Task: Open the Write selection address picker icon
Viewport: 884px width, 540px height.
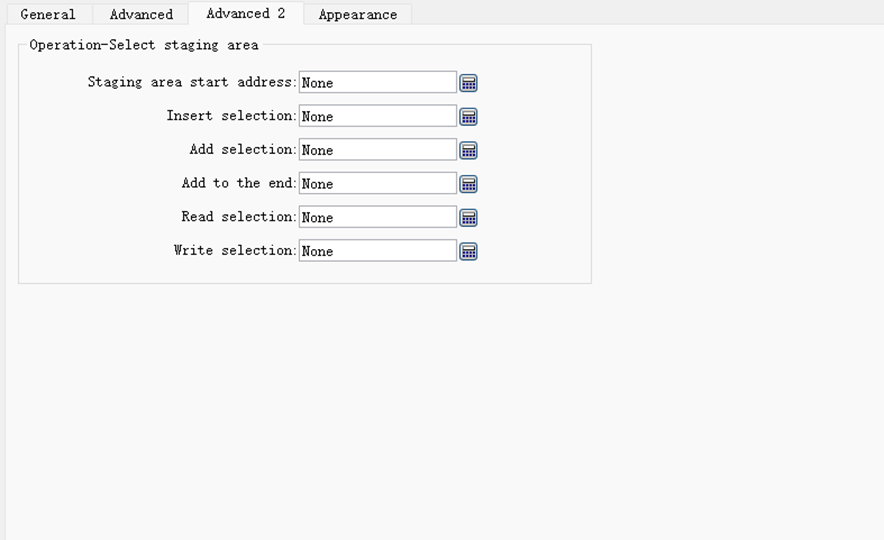Action: (x=468, y=251)
